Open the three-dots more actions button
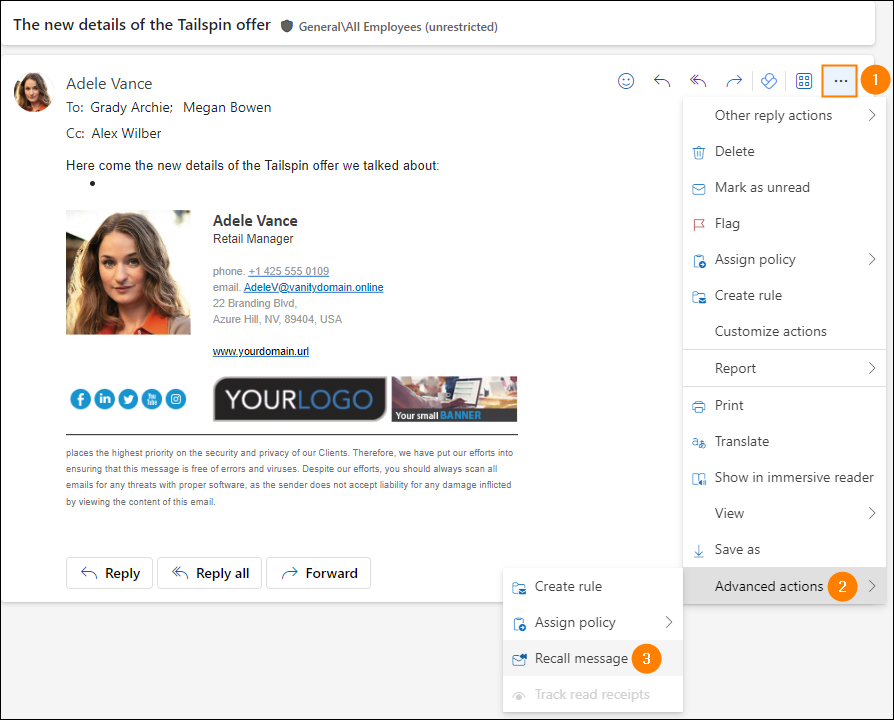Image resolution: width=894 pixels, height=720 pixels. click(840, 81)
